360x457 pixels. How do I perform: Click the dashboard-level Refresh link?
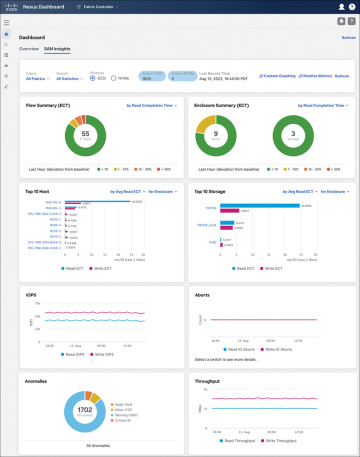pos(349,38)
